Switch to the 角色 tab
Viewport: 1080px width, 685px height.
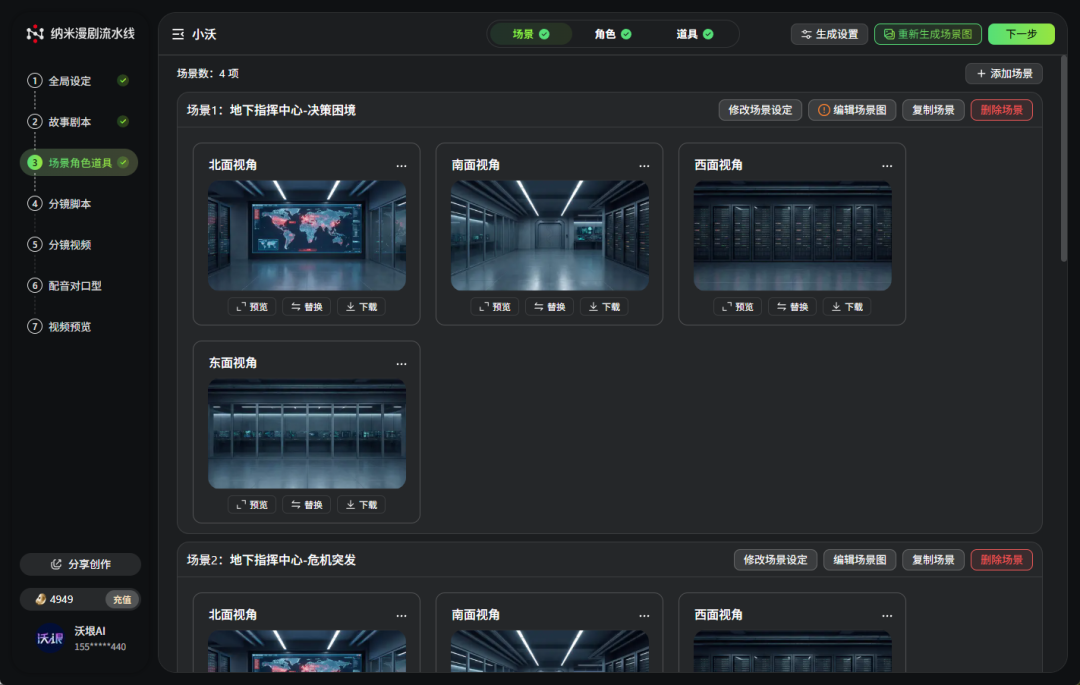tap(612, 34)
